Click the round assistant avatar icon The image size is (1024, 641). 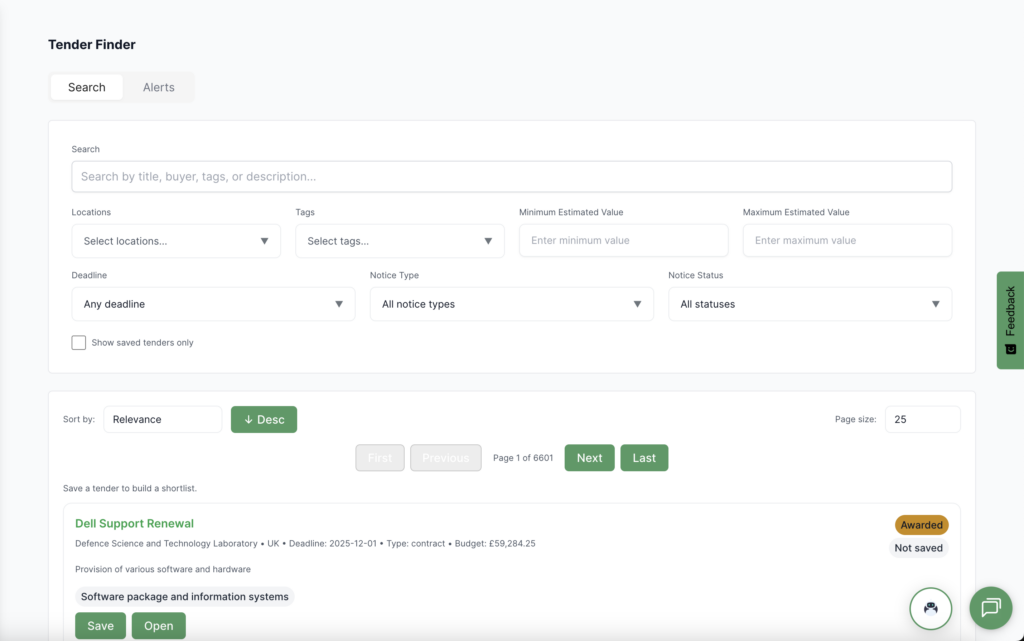tap(930, 607)
